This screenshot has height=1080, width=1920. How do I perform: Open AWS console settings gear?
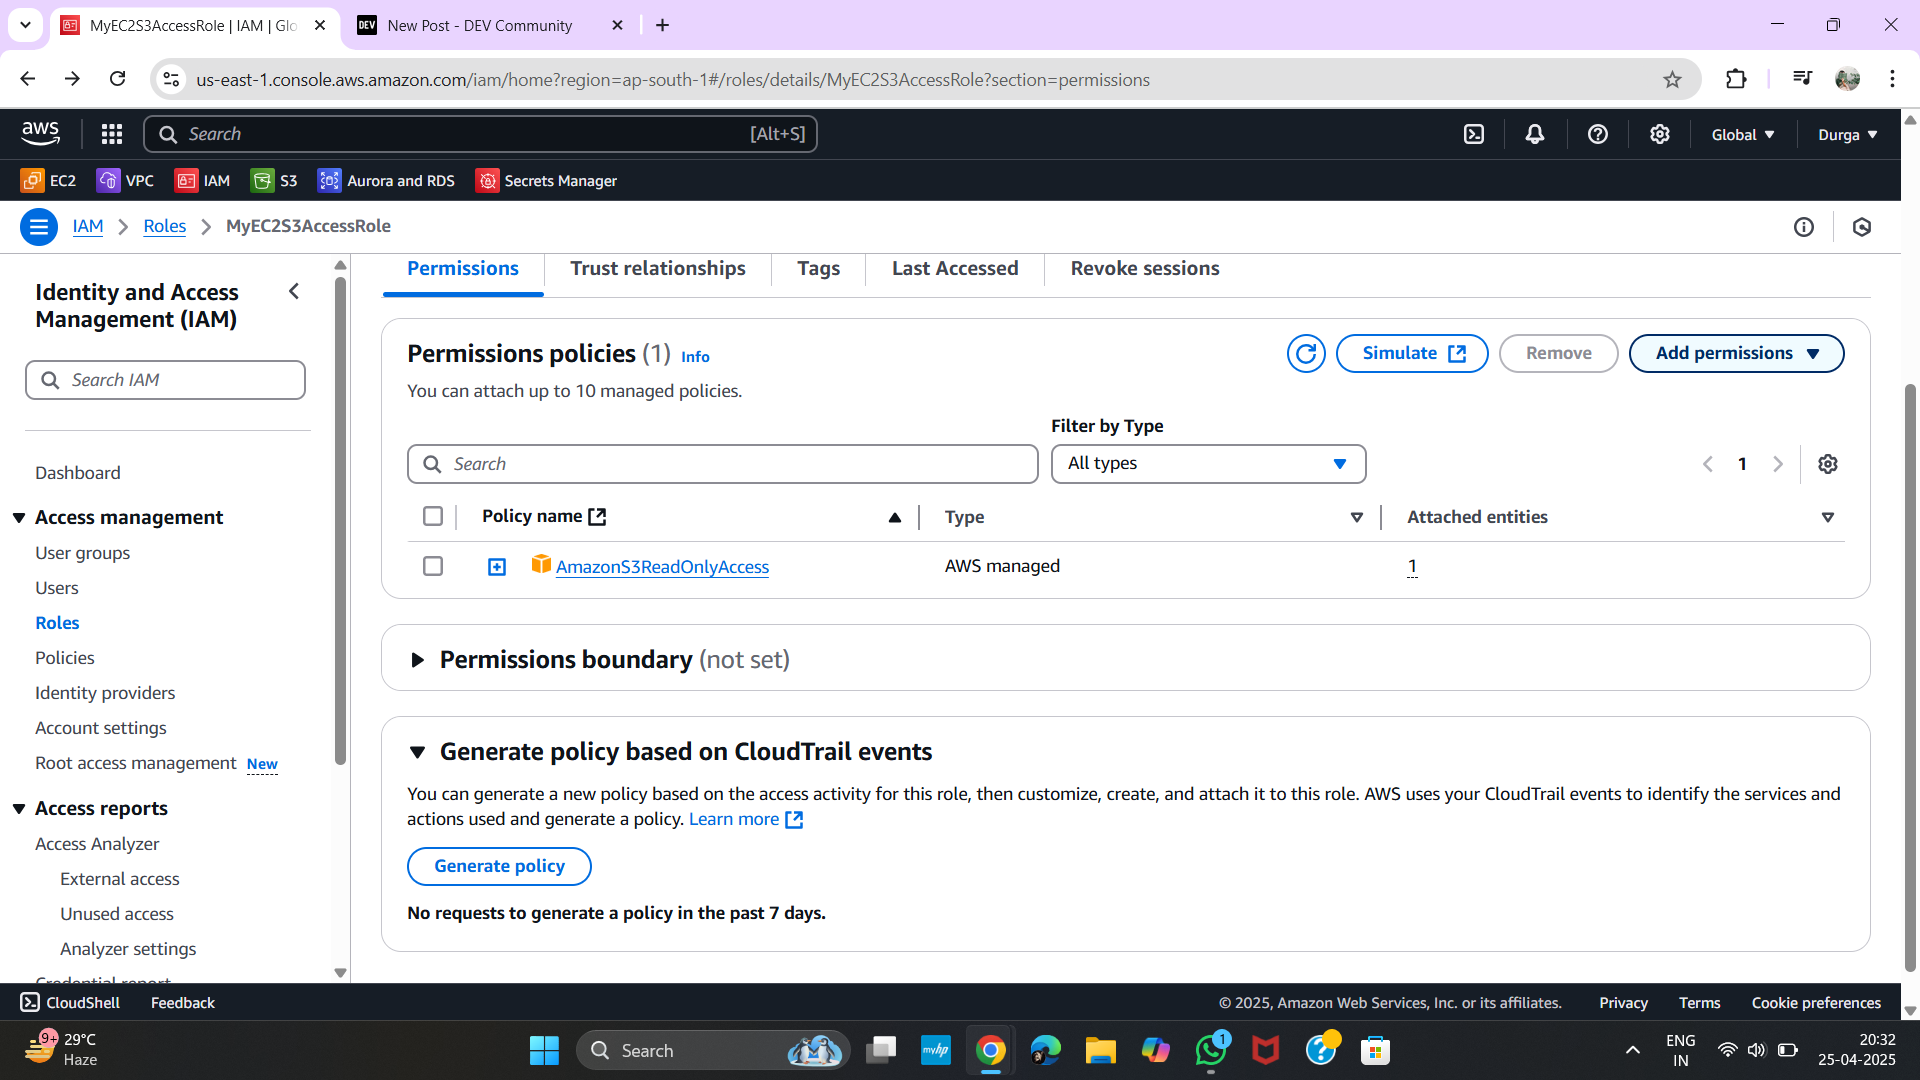coord(1660,134)
